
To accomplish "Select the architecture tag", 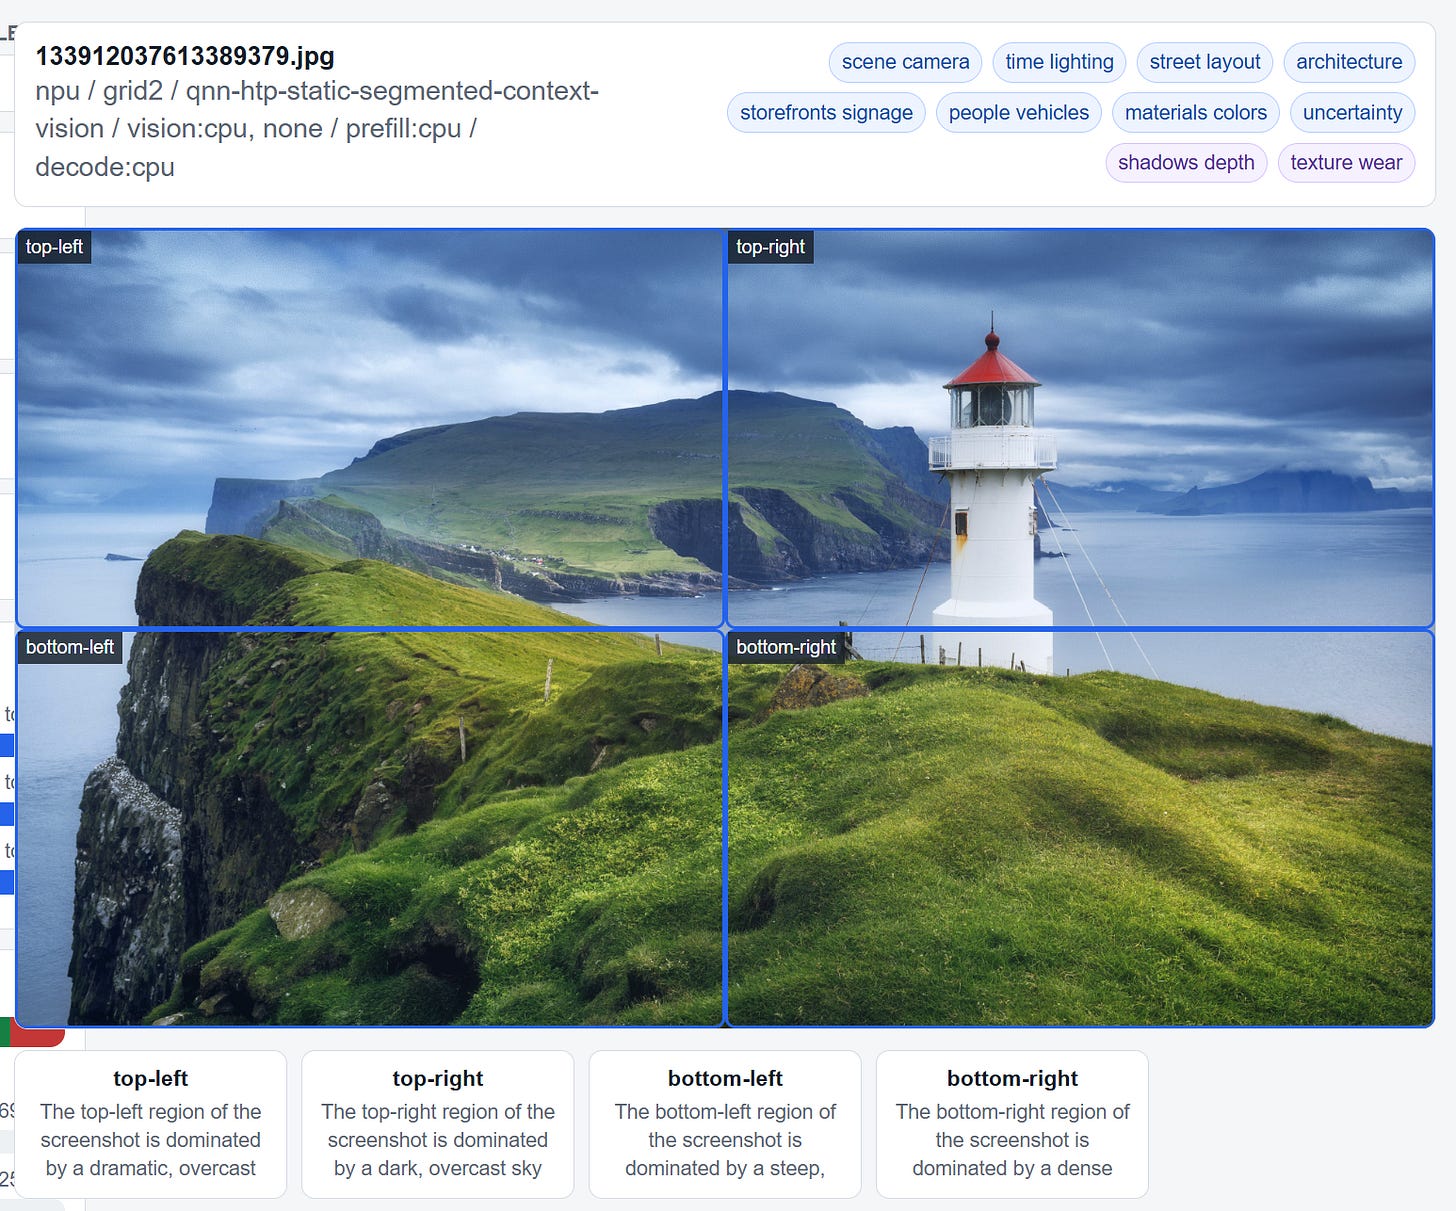I will pyautogui.click(x=1349, y=62).
